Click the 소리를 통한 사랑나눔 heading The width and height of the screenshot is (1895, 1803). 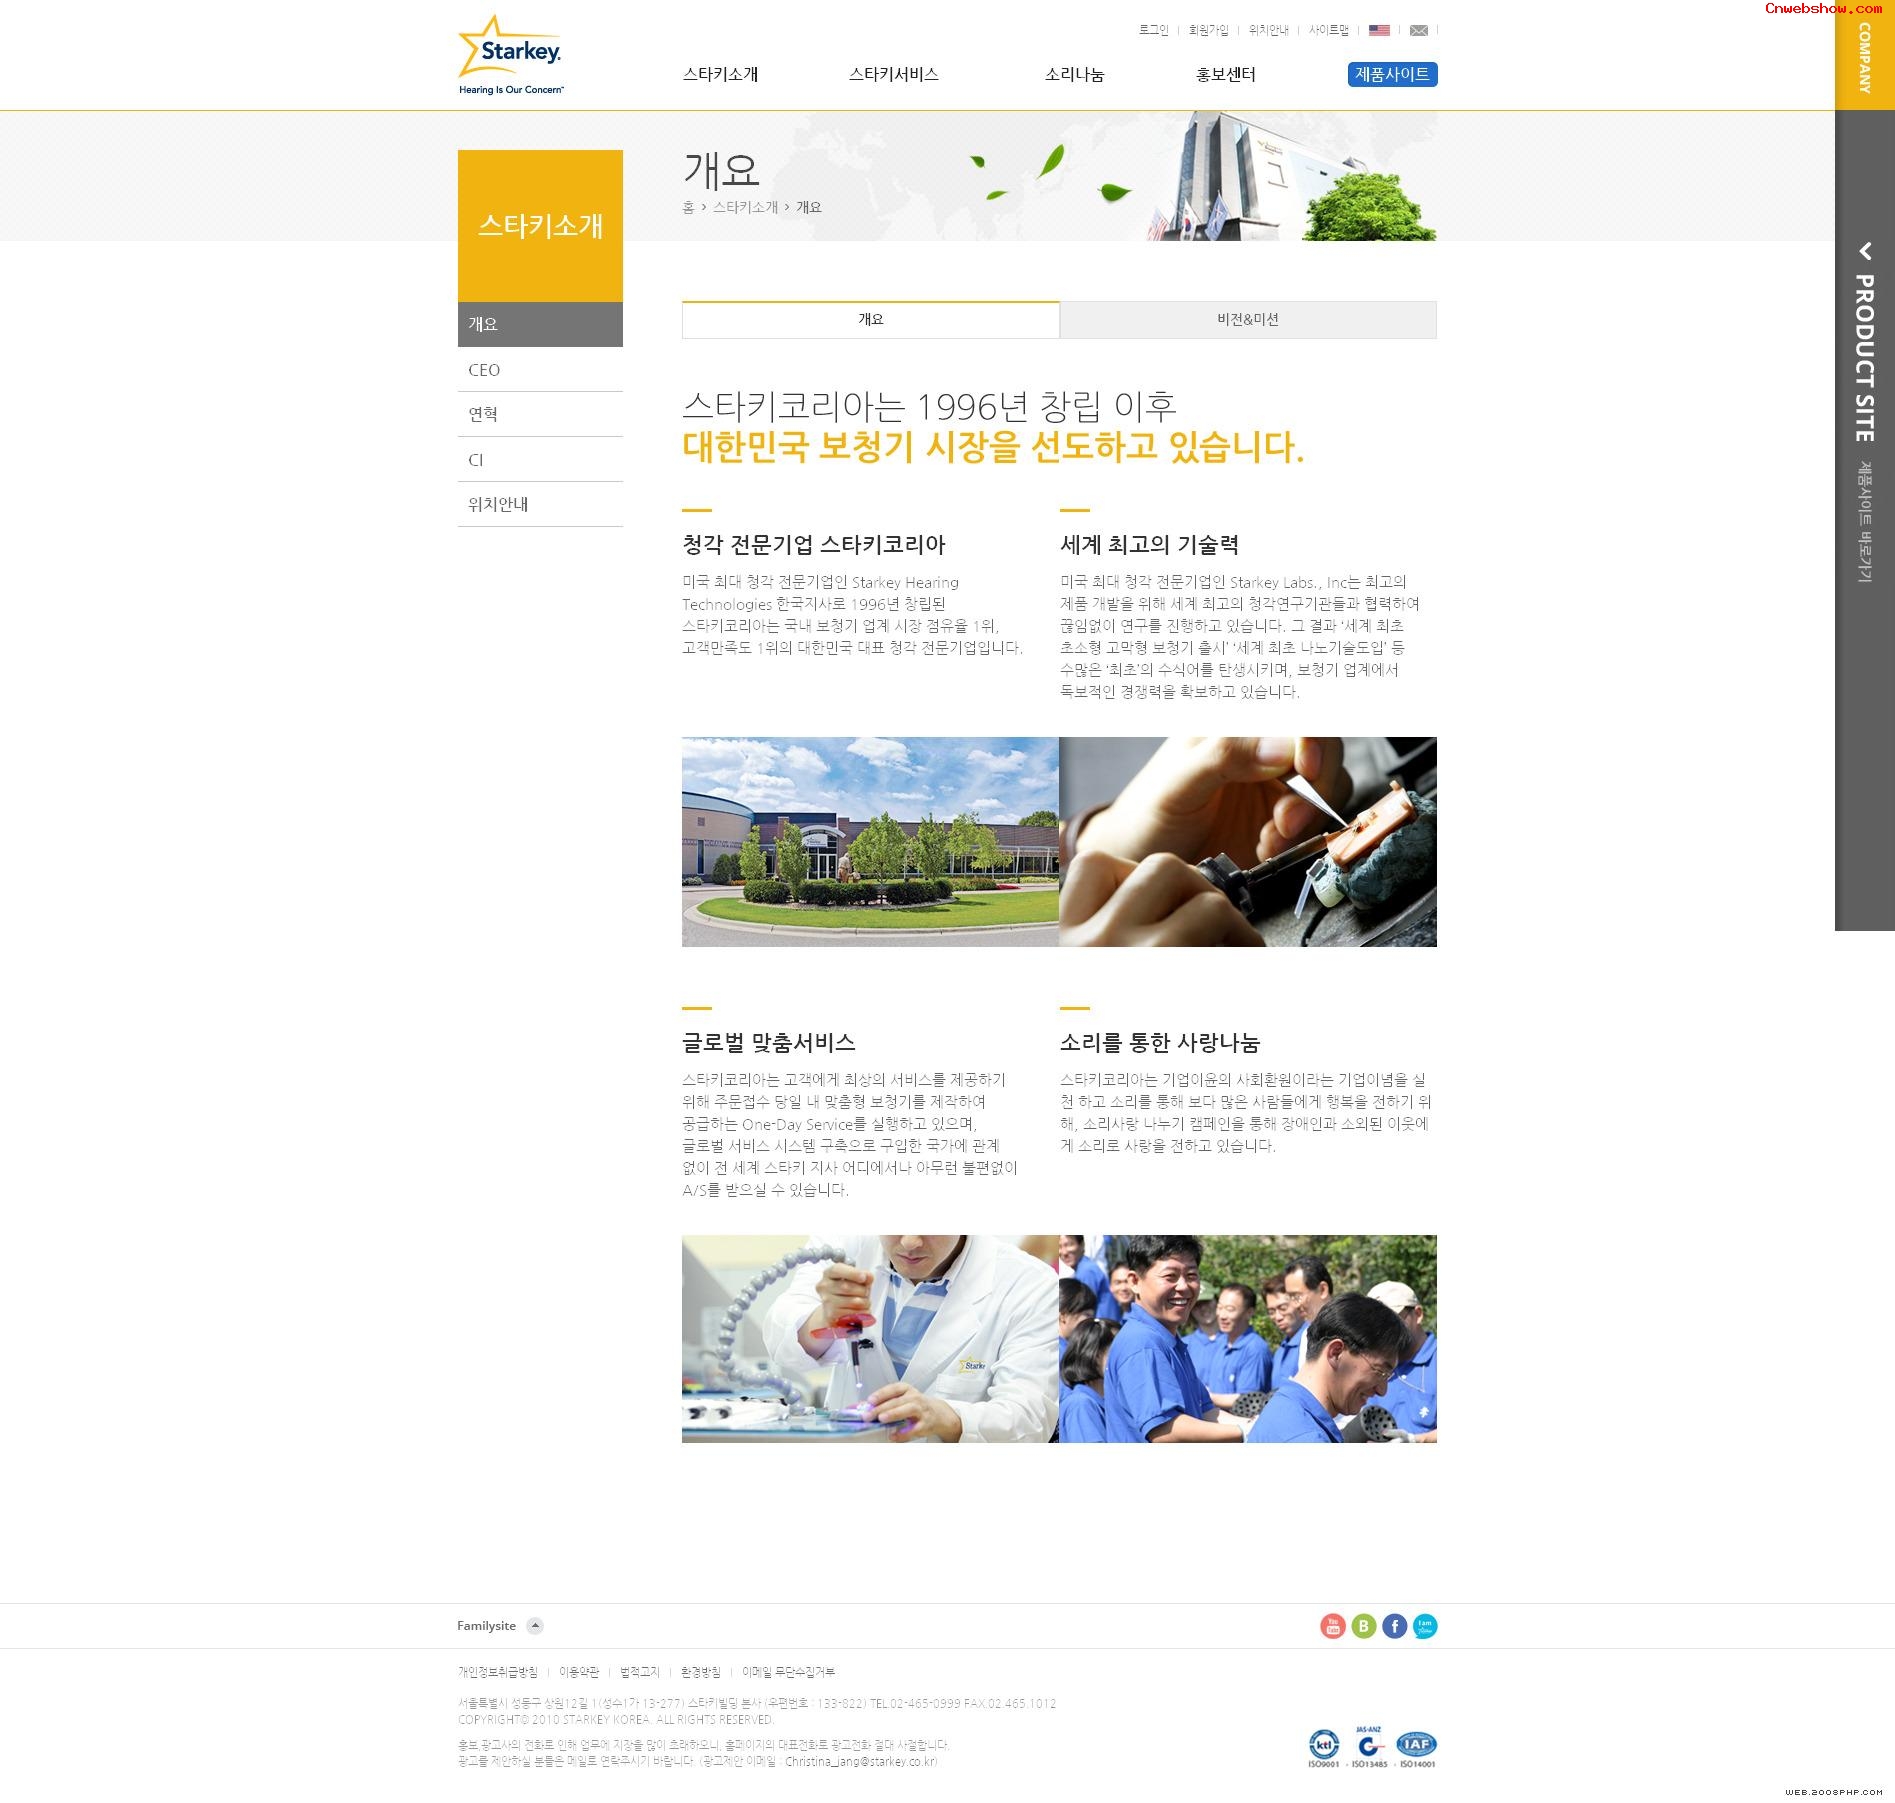[x=1160, y=1043]
